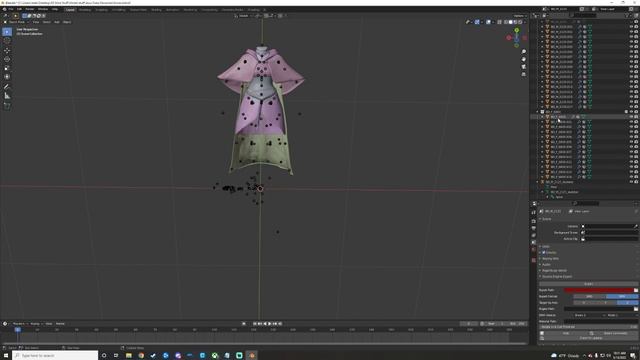The width and height of the screenshot is (640, 360).
Task: Select the 3D Cursor tool
Action: [x=7, y=41]
